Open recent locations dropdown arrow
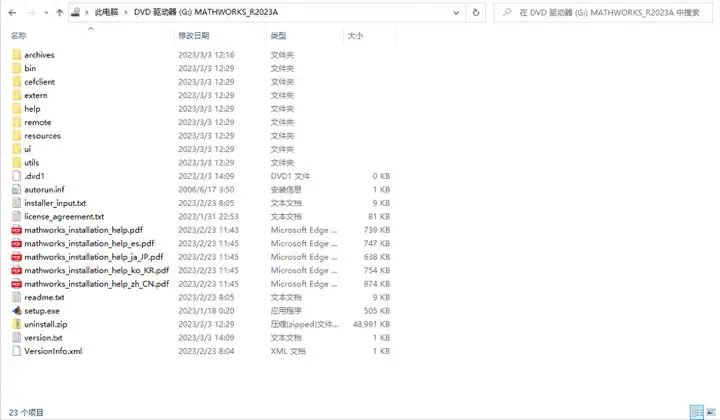 coord(46,13)
